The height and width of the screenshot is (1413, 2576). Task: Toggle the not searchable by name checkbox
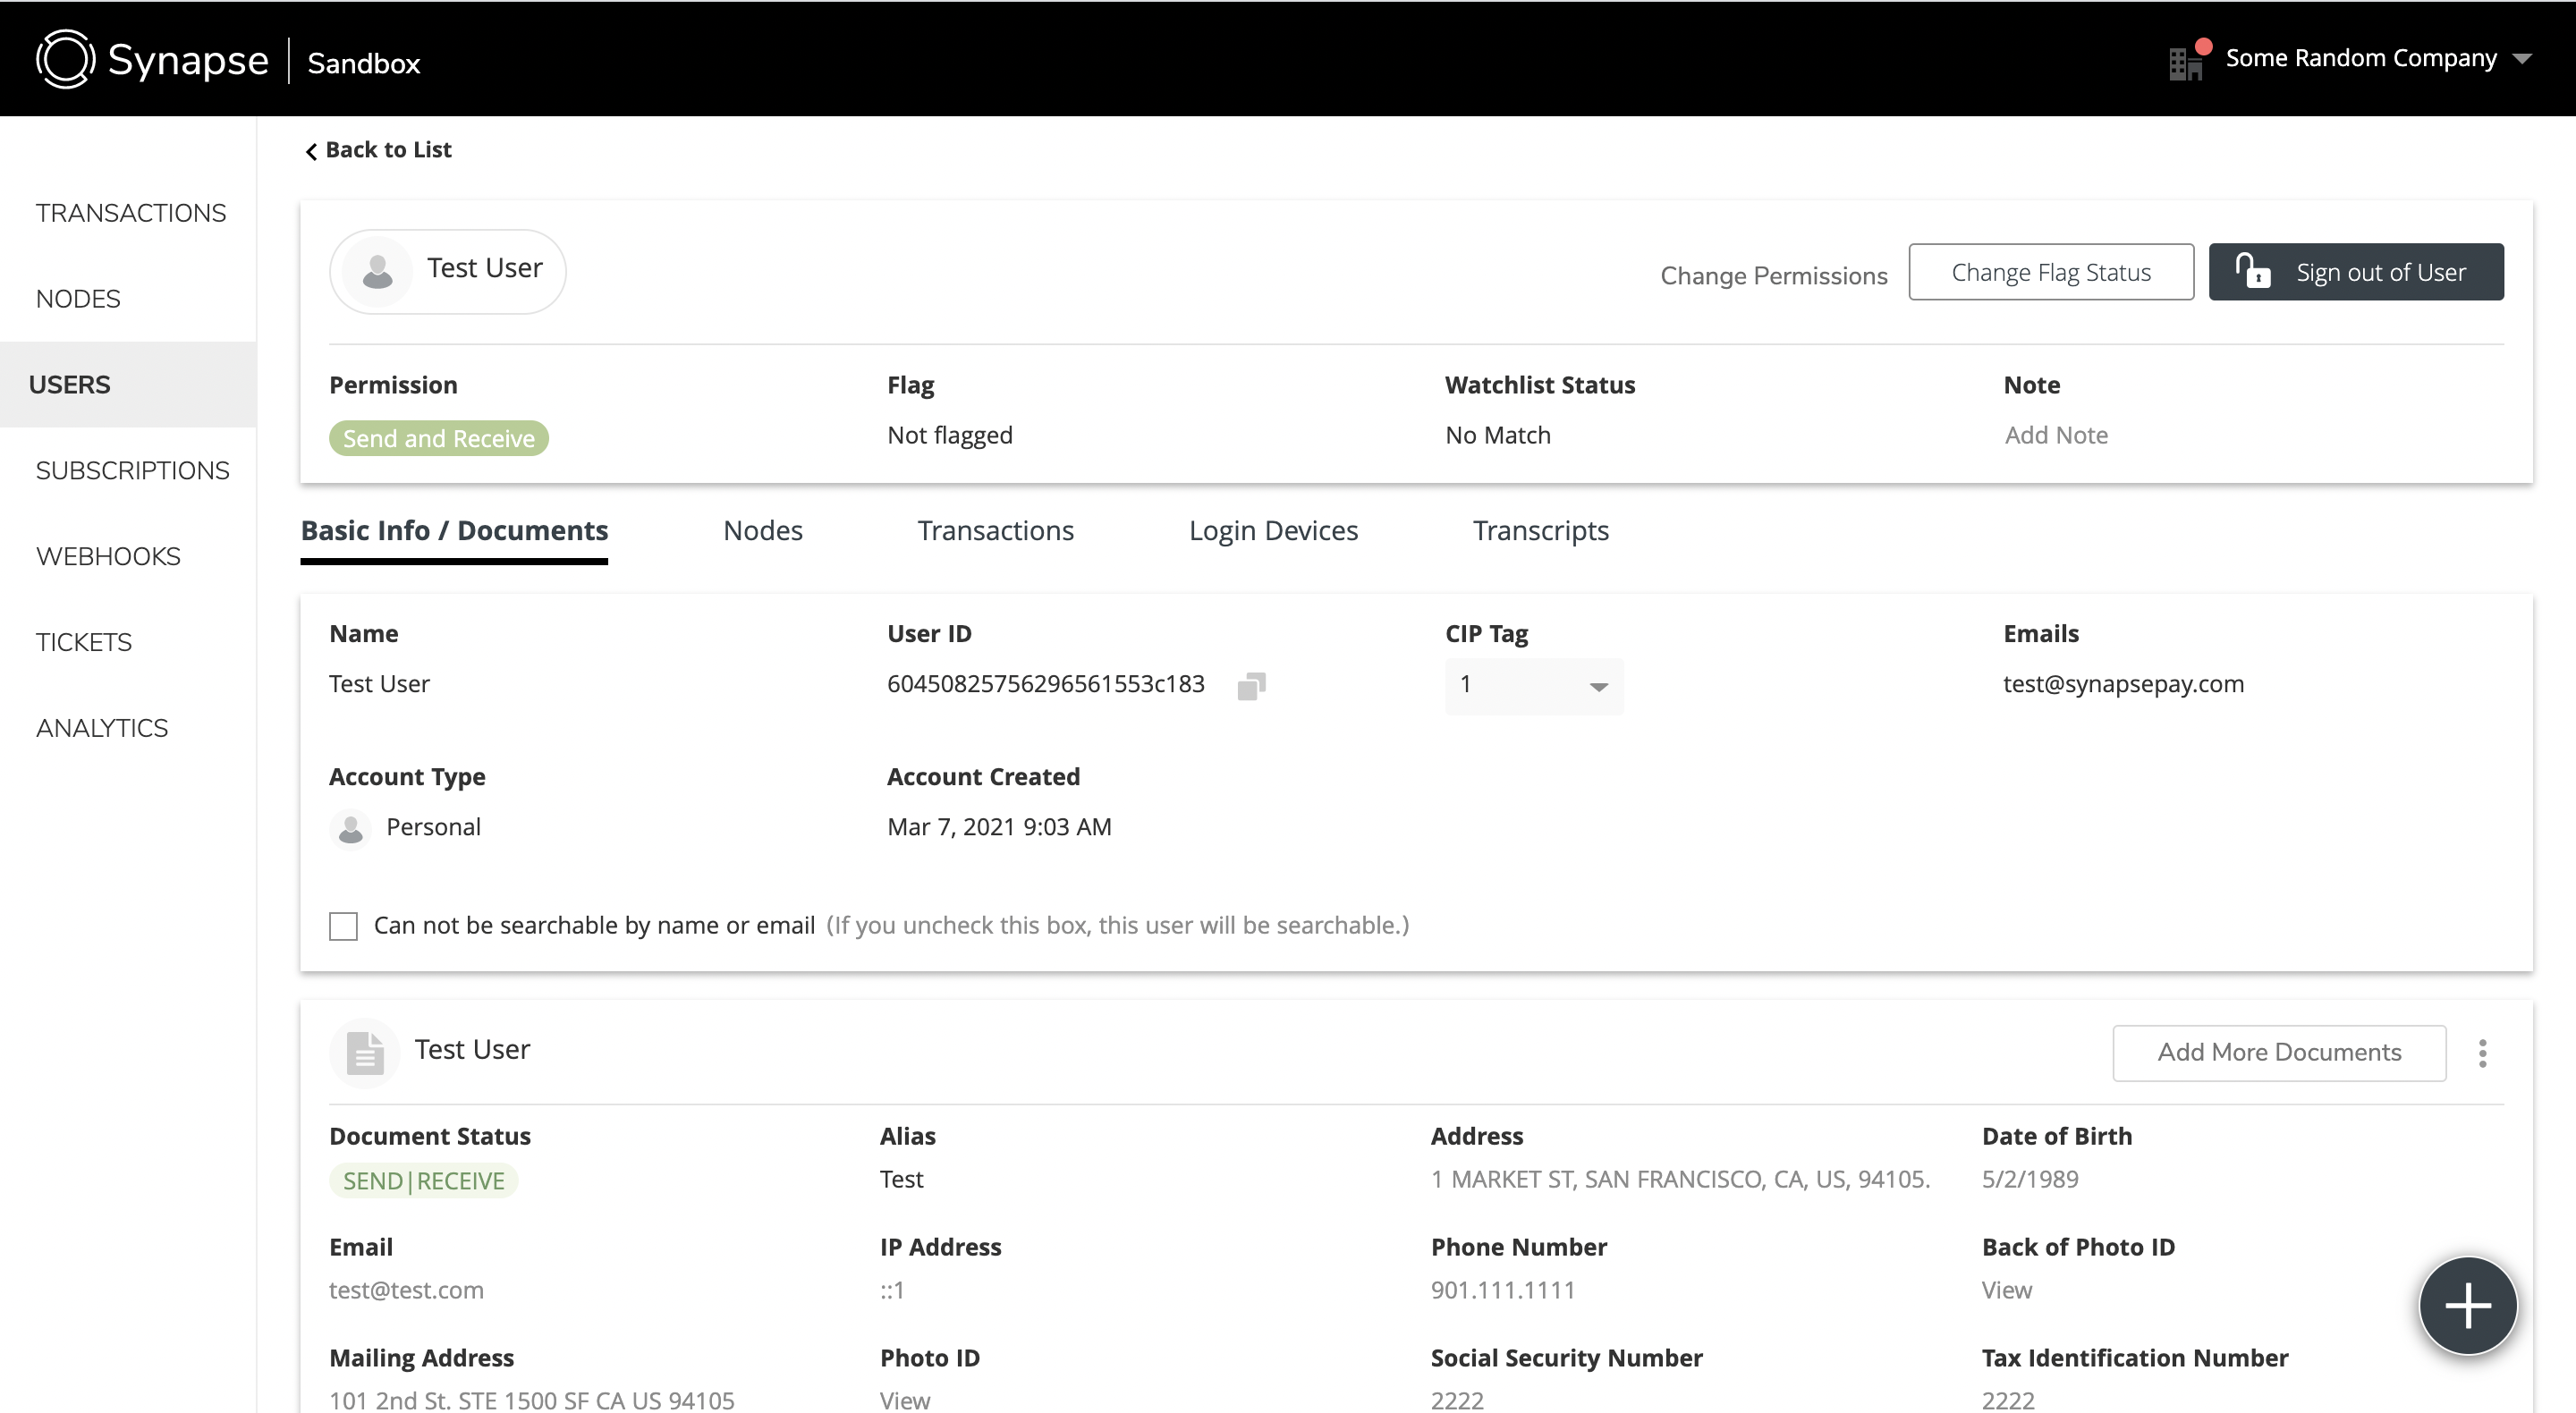tap(343, 926)
